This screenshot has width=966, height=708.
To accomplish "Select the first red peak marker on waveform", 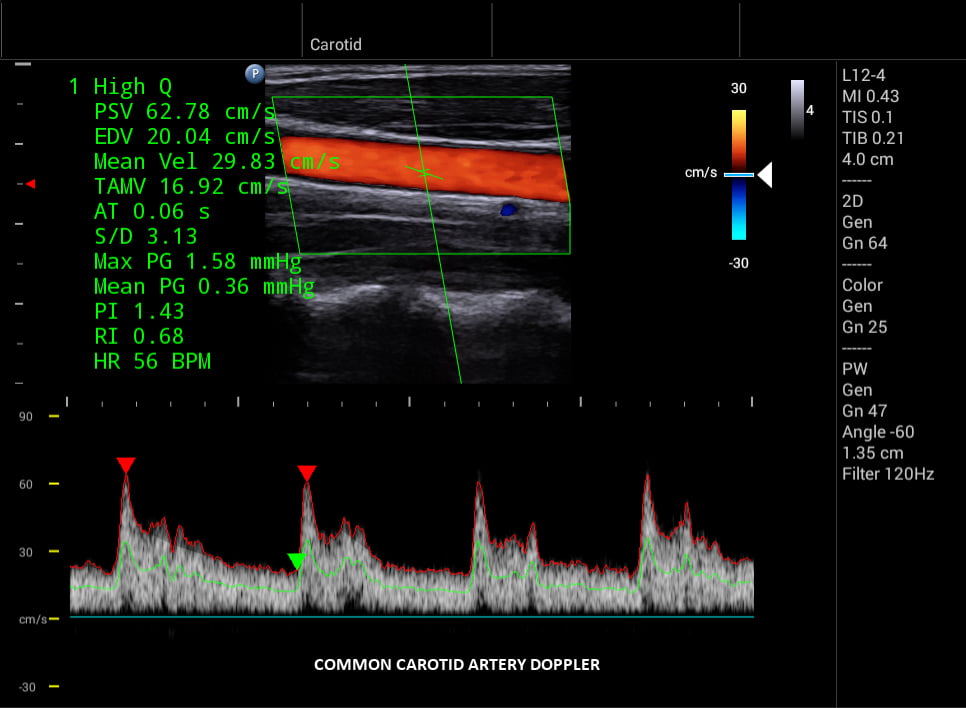I will (125, 465).
